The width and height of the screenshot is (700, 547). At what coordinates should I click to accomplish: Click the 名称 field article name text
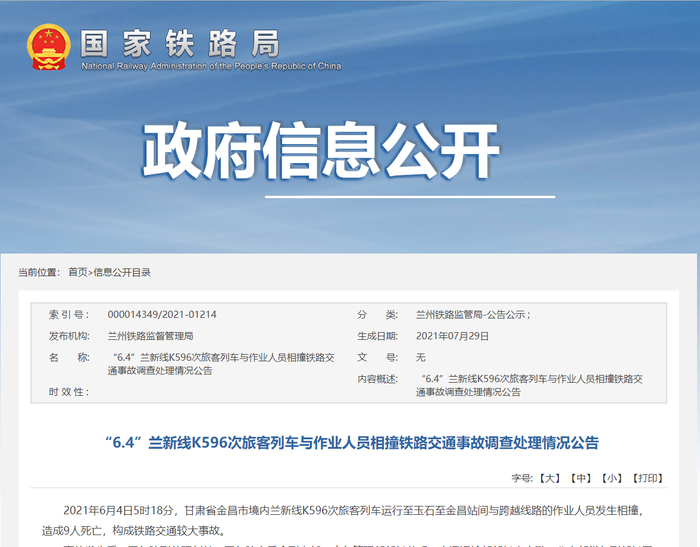[221, 364]
